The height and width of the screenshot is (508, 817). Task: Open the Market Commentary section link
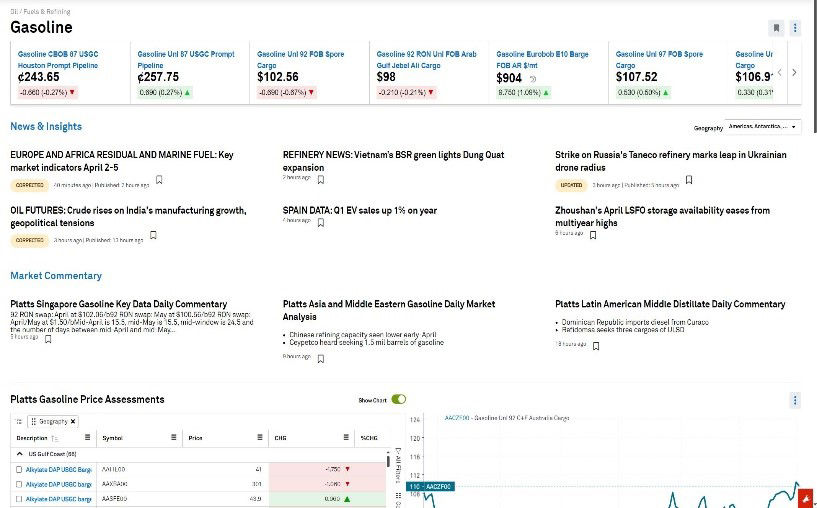56,276
